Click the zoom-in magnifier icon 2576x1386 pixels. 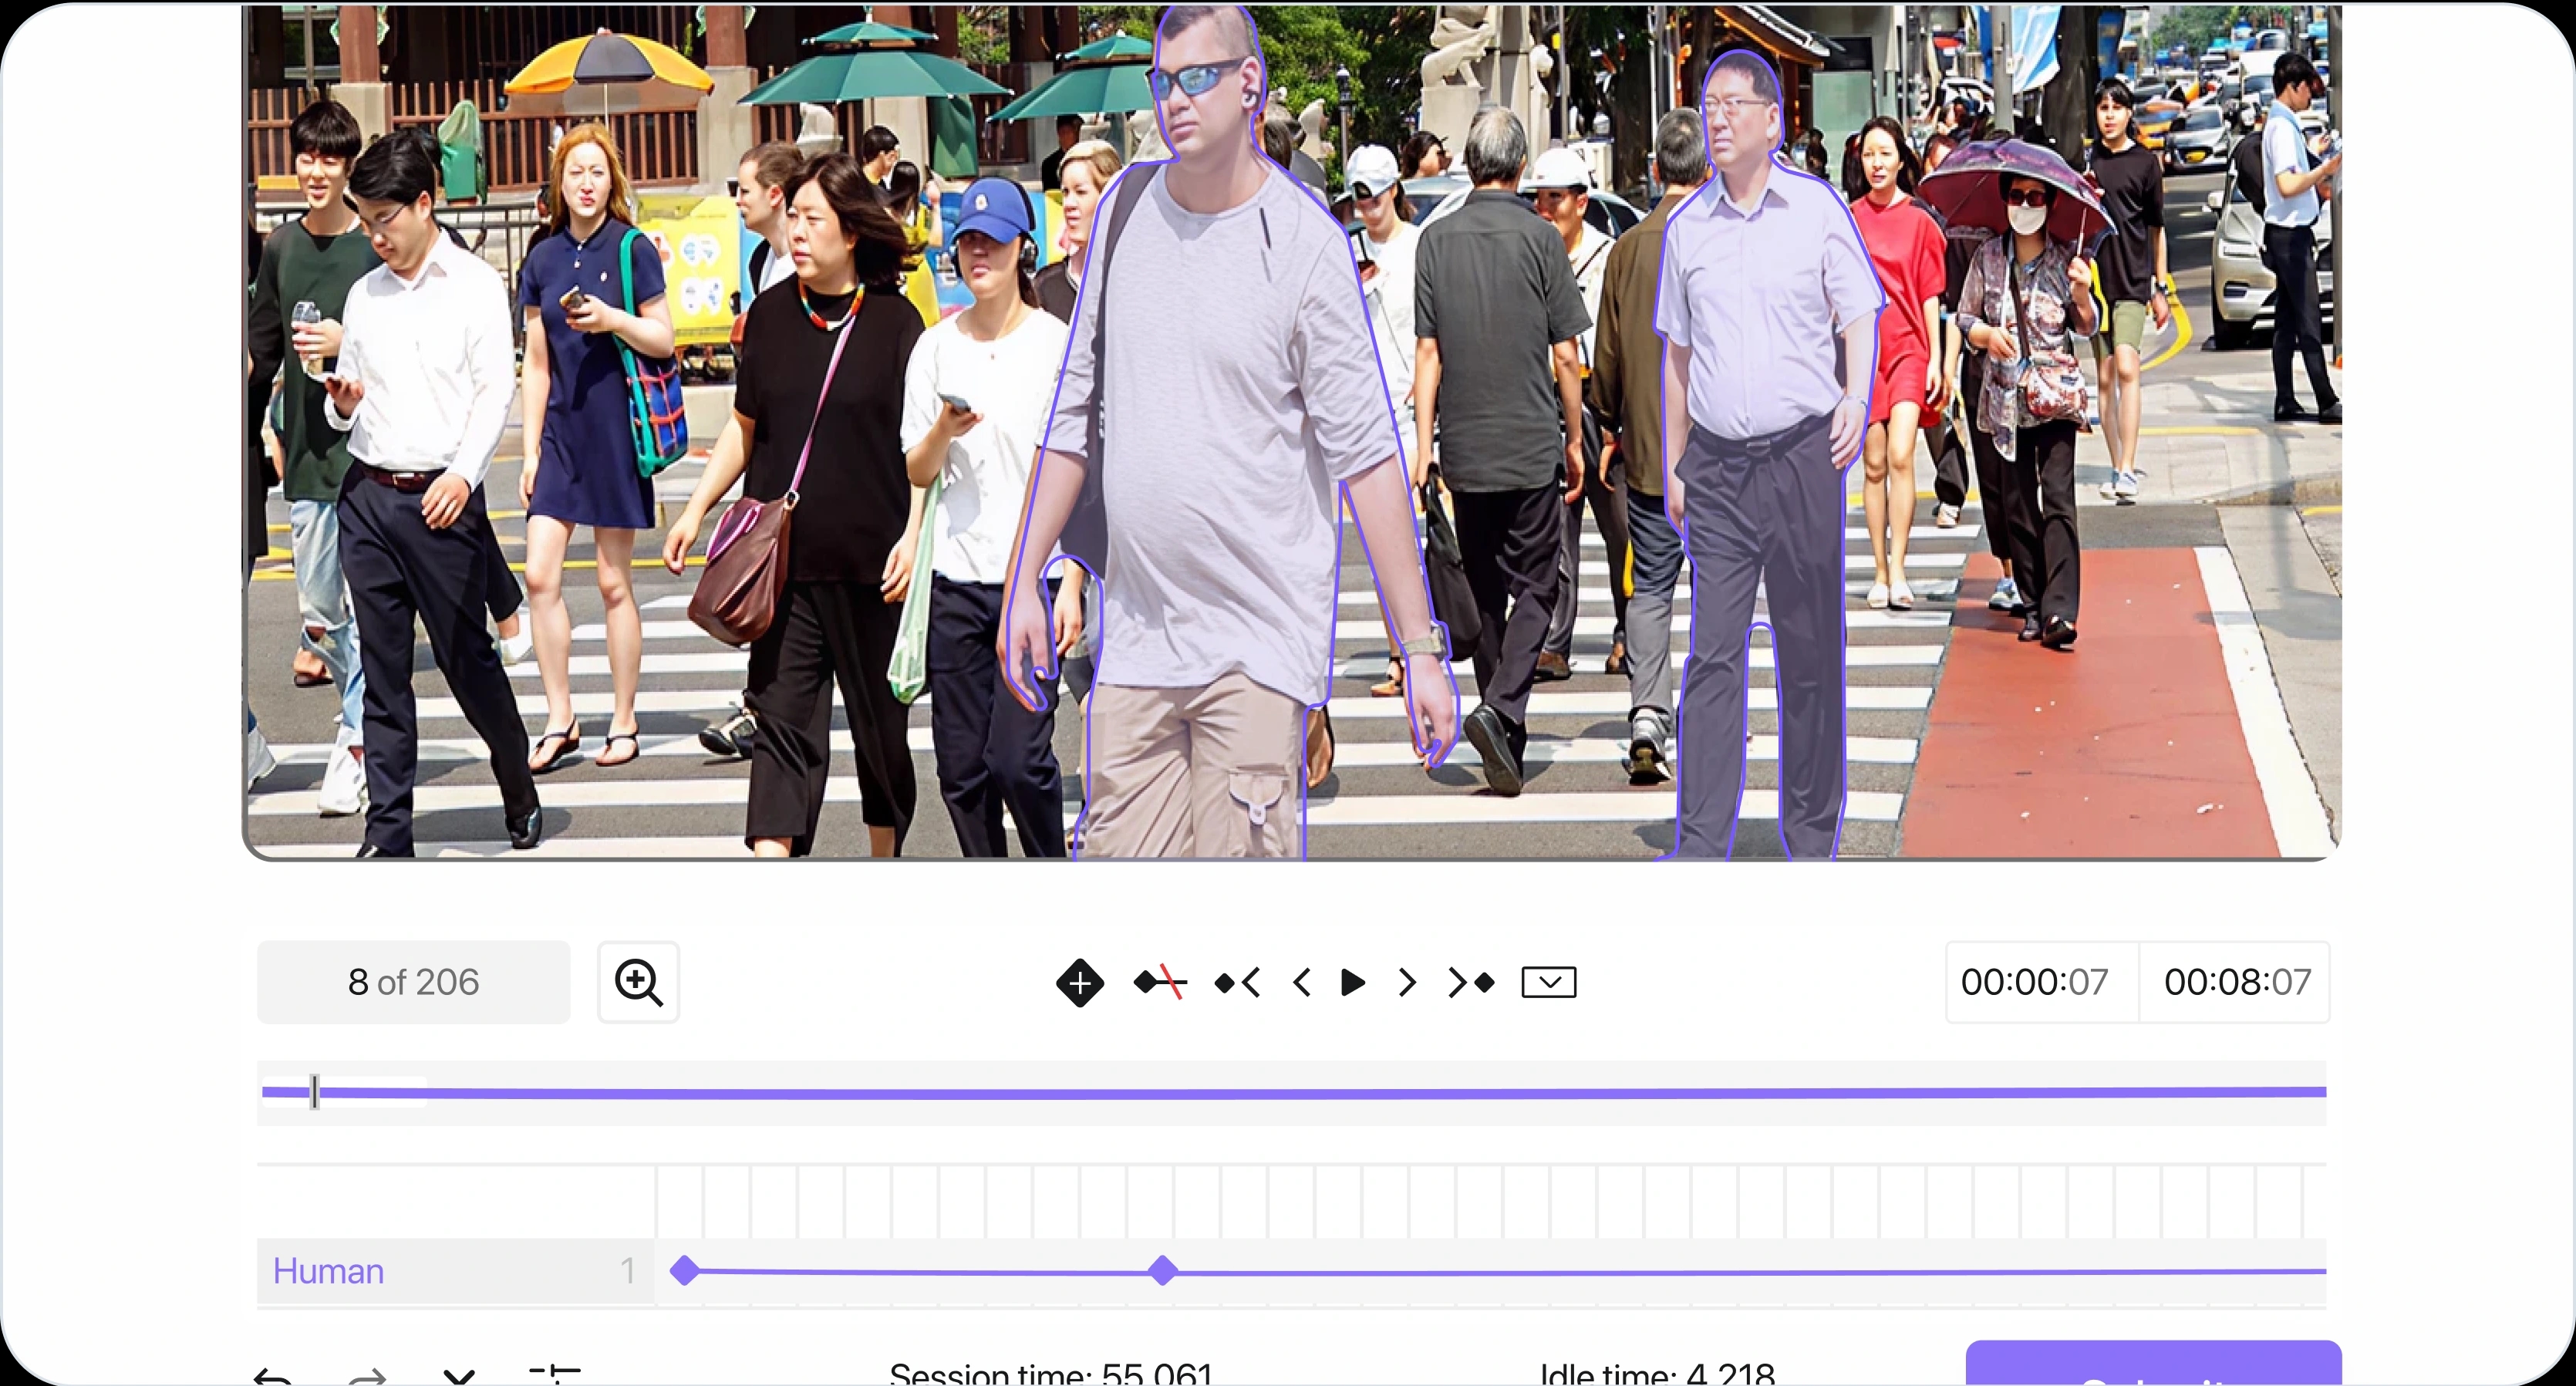(638, 982)
